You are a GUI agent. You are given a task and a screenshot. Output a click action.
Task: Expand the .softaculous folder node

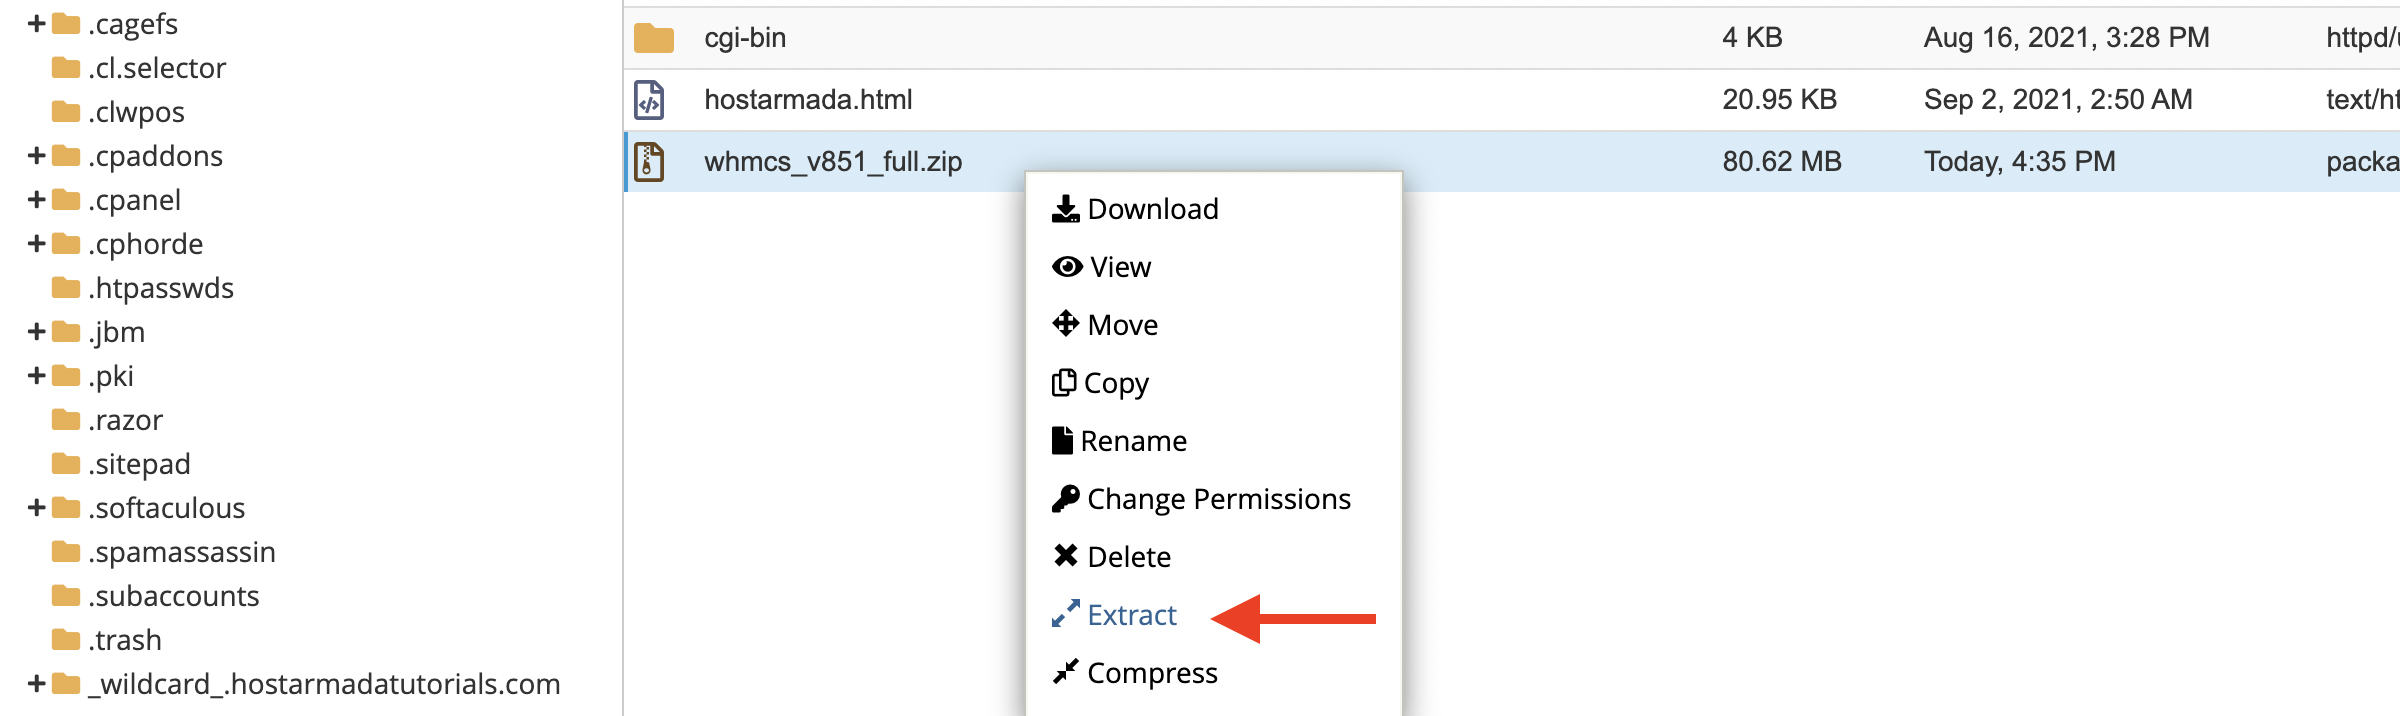tap(36, 508)
